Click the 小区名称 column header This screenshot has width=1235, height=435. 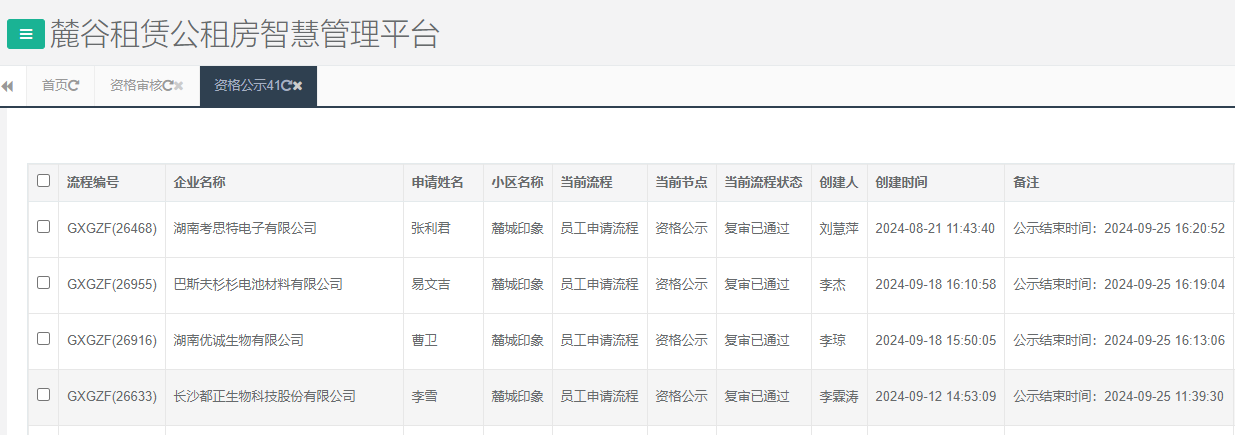click(x=517, y=183)
